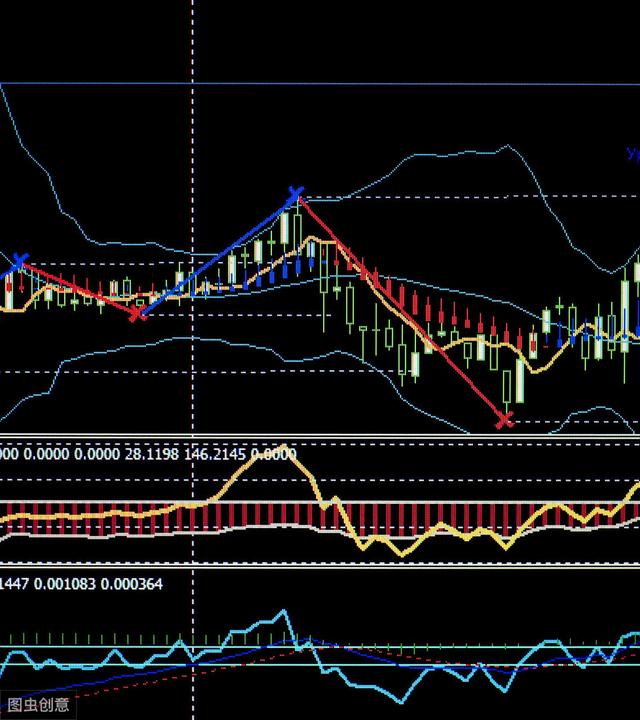Screen dimensions: 640x720
Task: Click the vertical dotted crosshair line
Action: pyautogui.click(x=192, y=120)
